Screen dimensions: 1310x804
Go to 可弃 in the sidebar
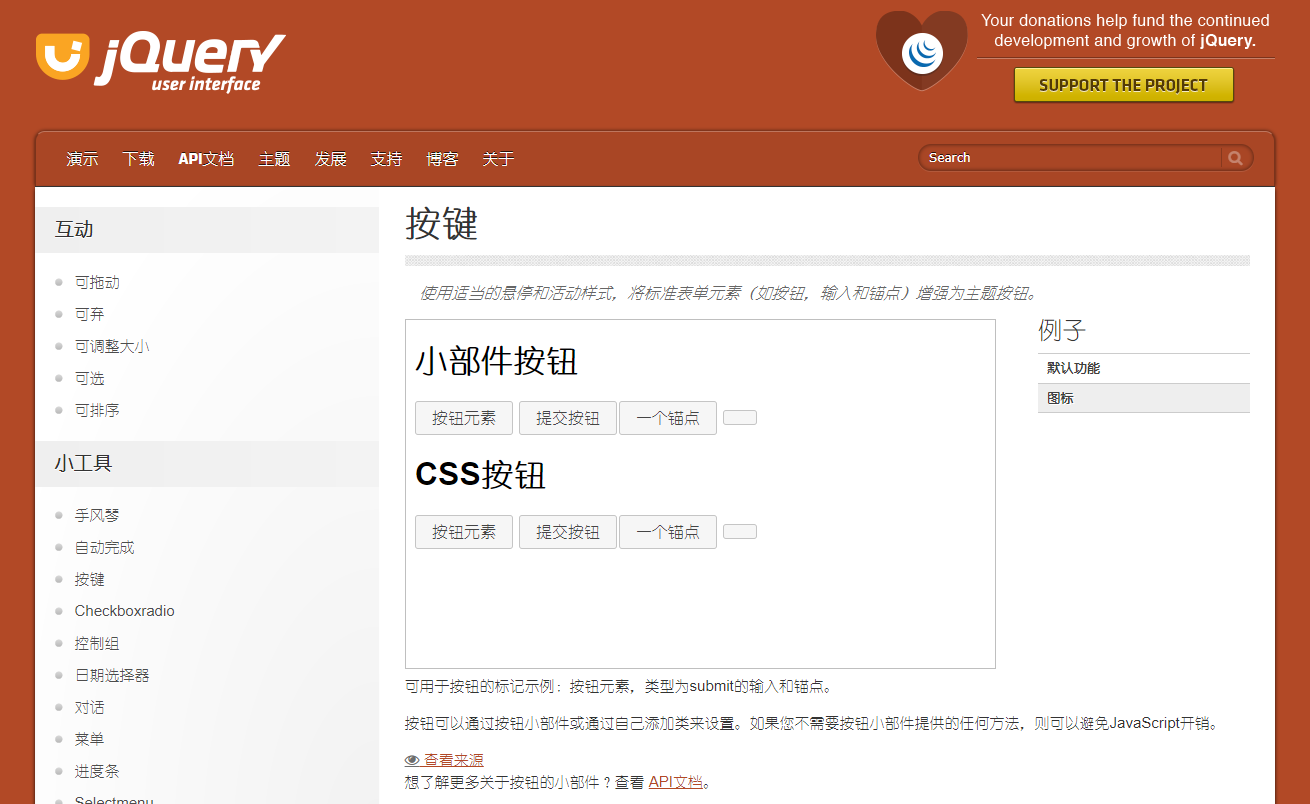pos(89,315)
